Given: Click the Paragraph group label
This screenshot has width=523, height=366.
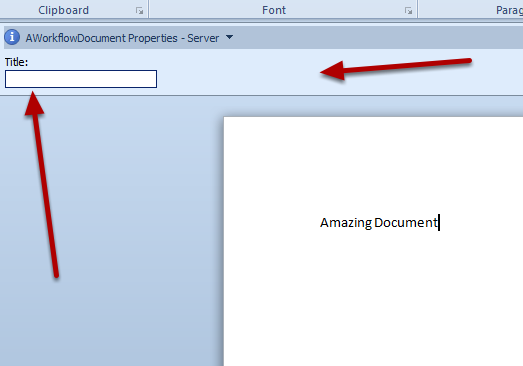Looking at the screenshot, I should pos(509,10).
